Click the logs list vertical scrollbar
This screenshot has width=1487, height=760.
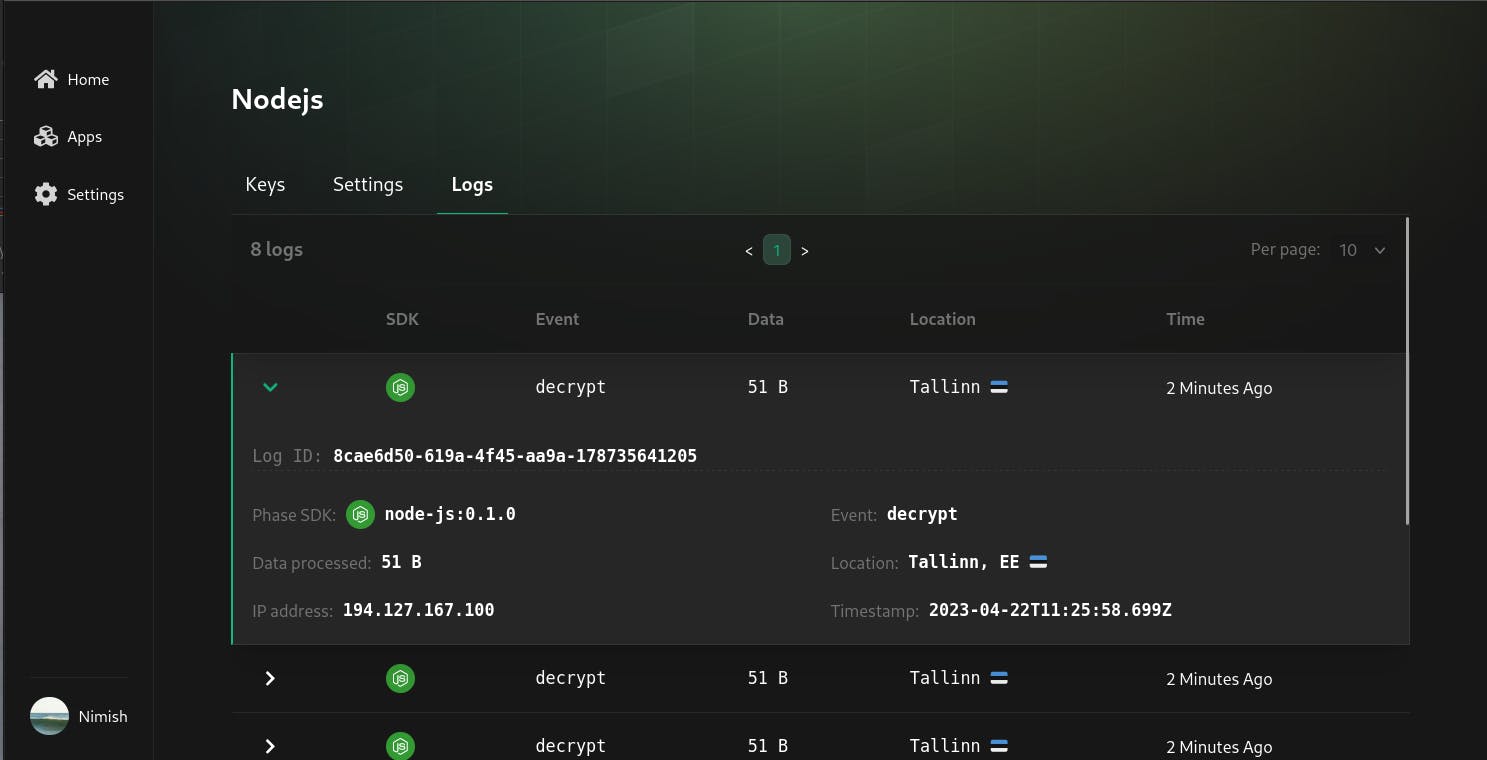[1407, 371]
